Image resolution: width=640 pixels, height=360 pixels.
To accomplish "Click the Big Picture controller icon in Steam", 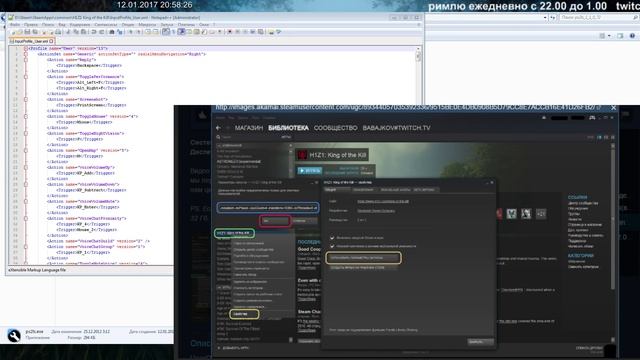I will tap(592, 118).
